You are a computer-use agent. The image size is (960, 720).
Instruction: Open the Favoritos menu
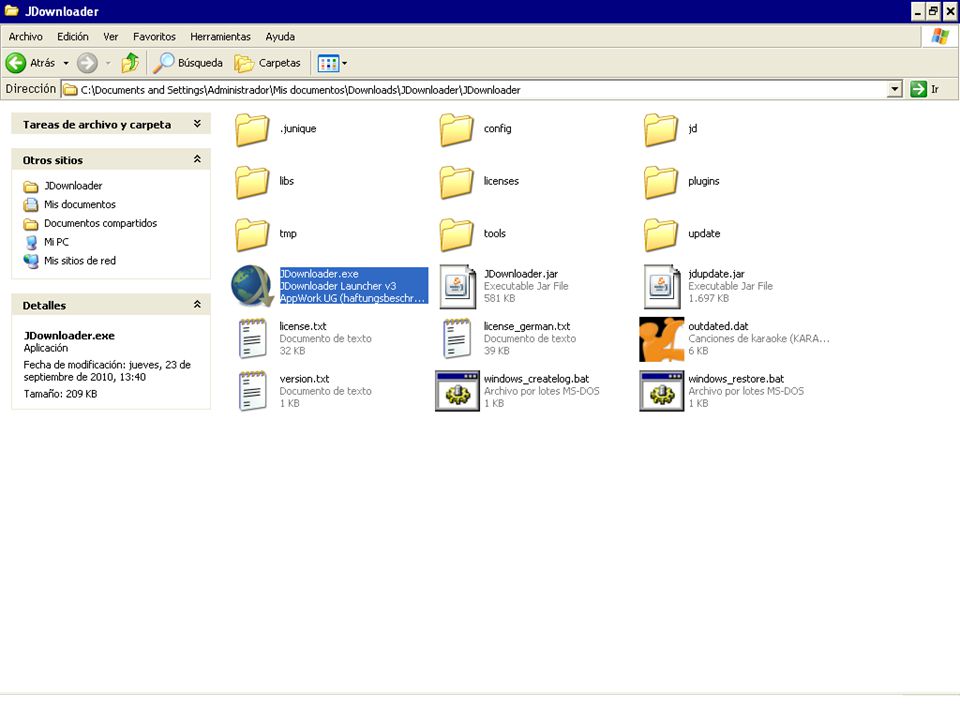click(154, 37)
